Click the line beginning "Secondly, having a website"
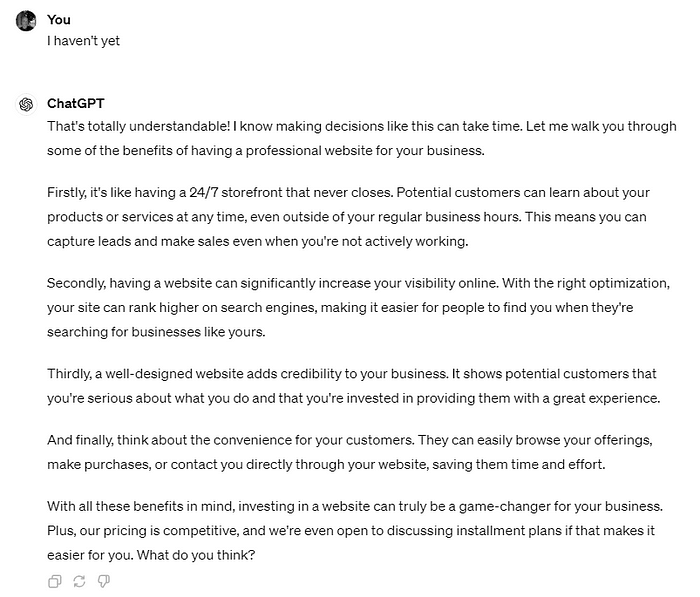 [x=358, y=283]
